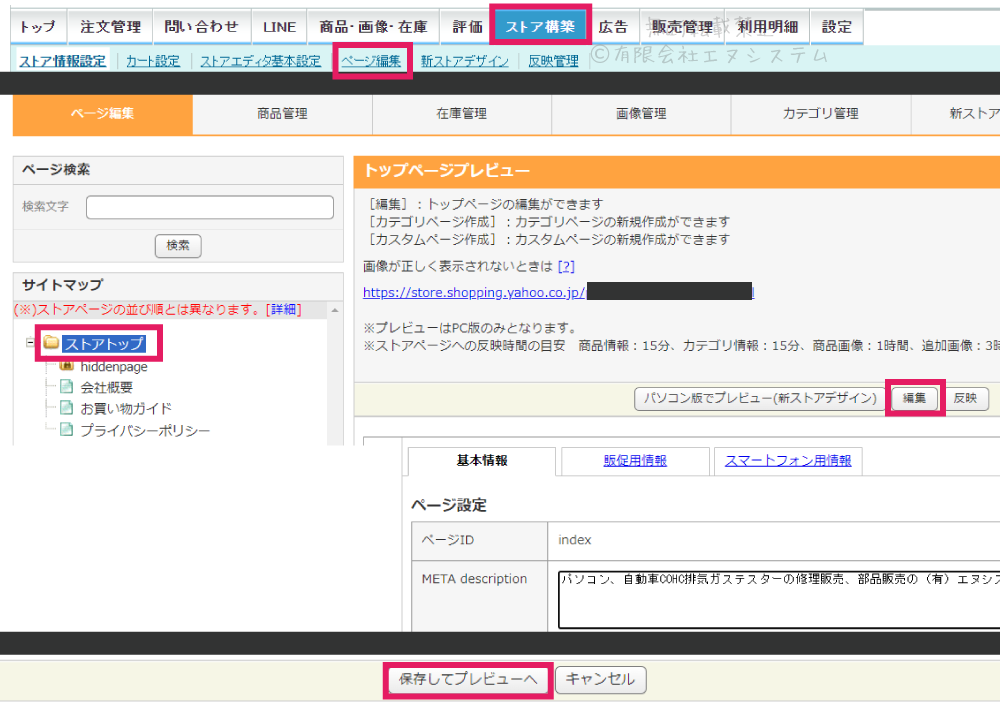1000x716 pixels.
Task: Select the orange ページ編集 tab
Action: [103, 114]
